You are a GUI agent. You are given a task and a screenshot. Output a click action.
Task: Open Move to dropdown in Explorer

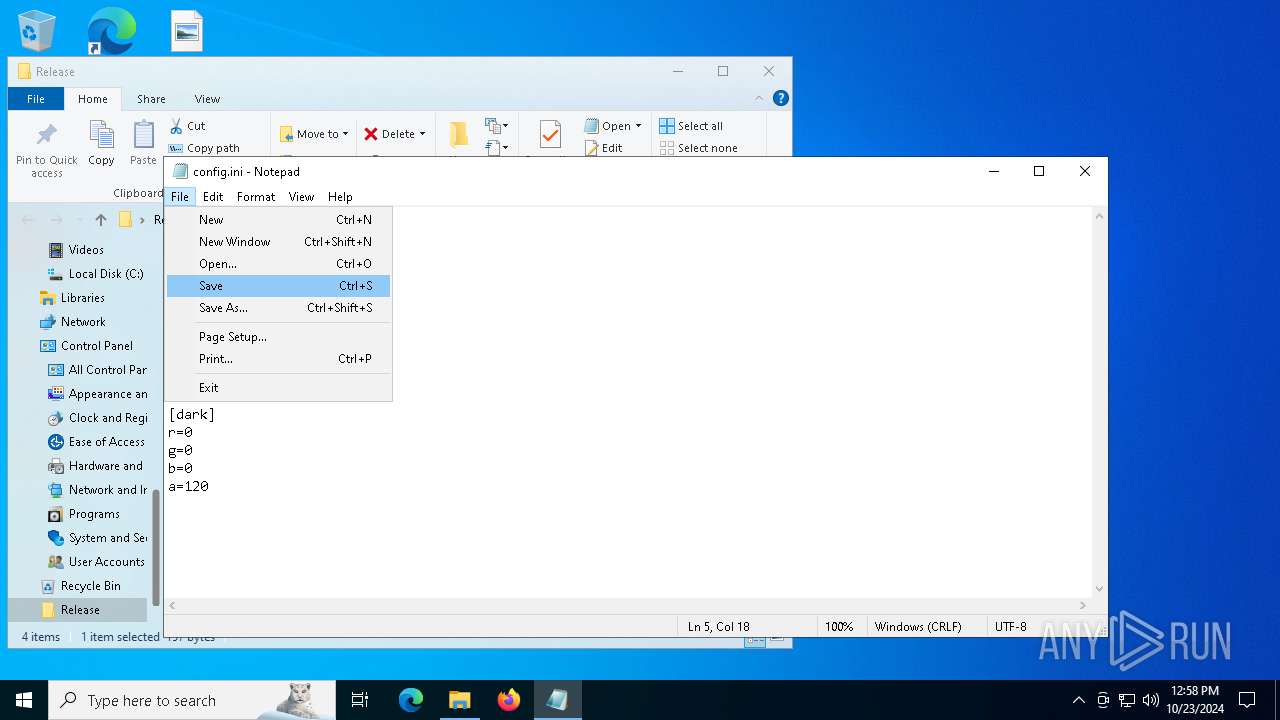[314, 134]
